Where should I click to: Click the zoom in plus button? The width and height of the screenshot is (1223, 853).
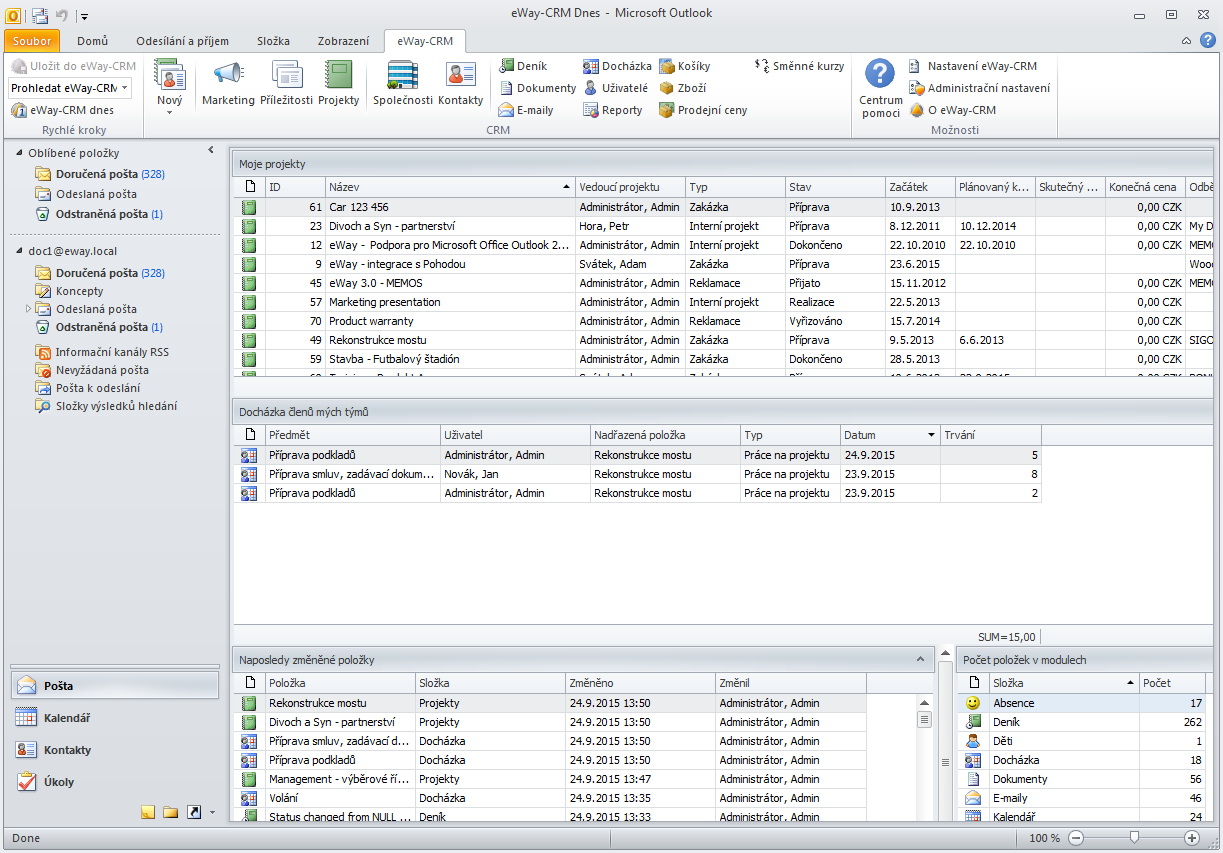click(x=1192, y=838)
